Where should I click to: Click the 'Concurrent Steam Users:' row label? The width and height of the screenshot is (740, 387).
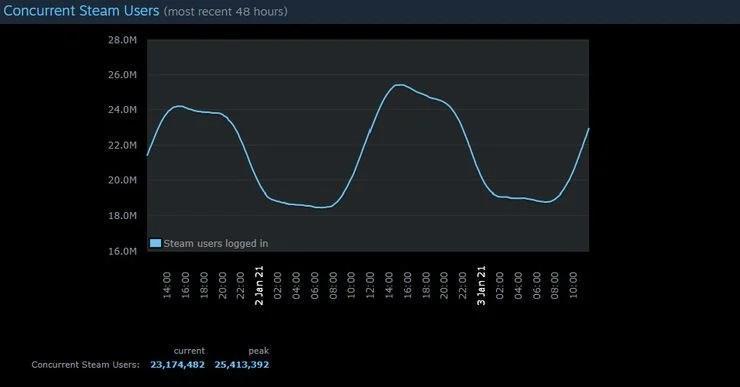click(85, 364)
